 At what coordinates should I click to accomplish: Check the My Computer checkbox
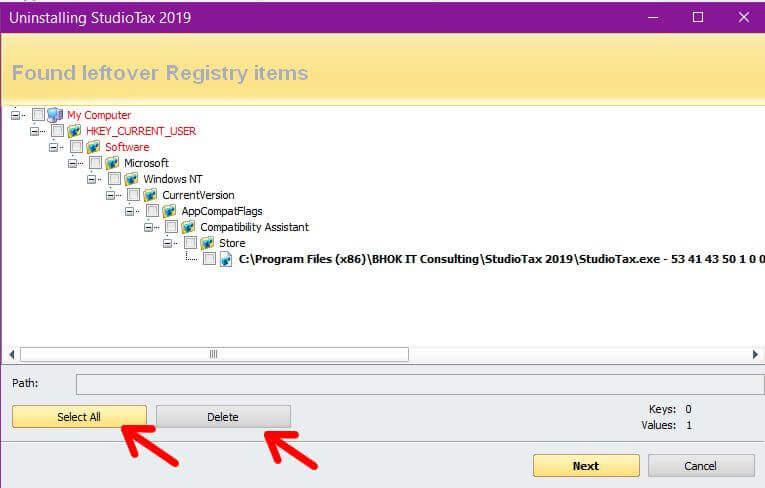(38, 115)
